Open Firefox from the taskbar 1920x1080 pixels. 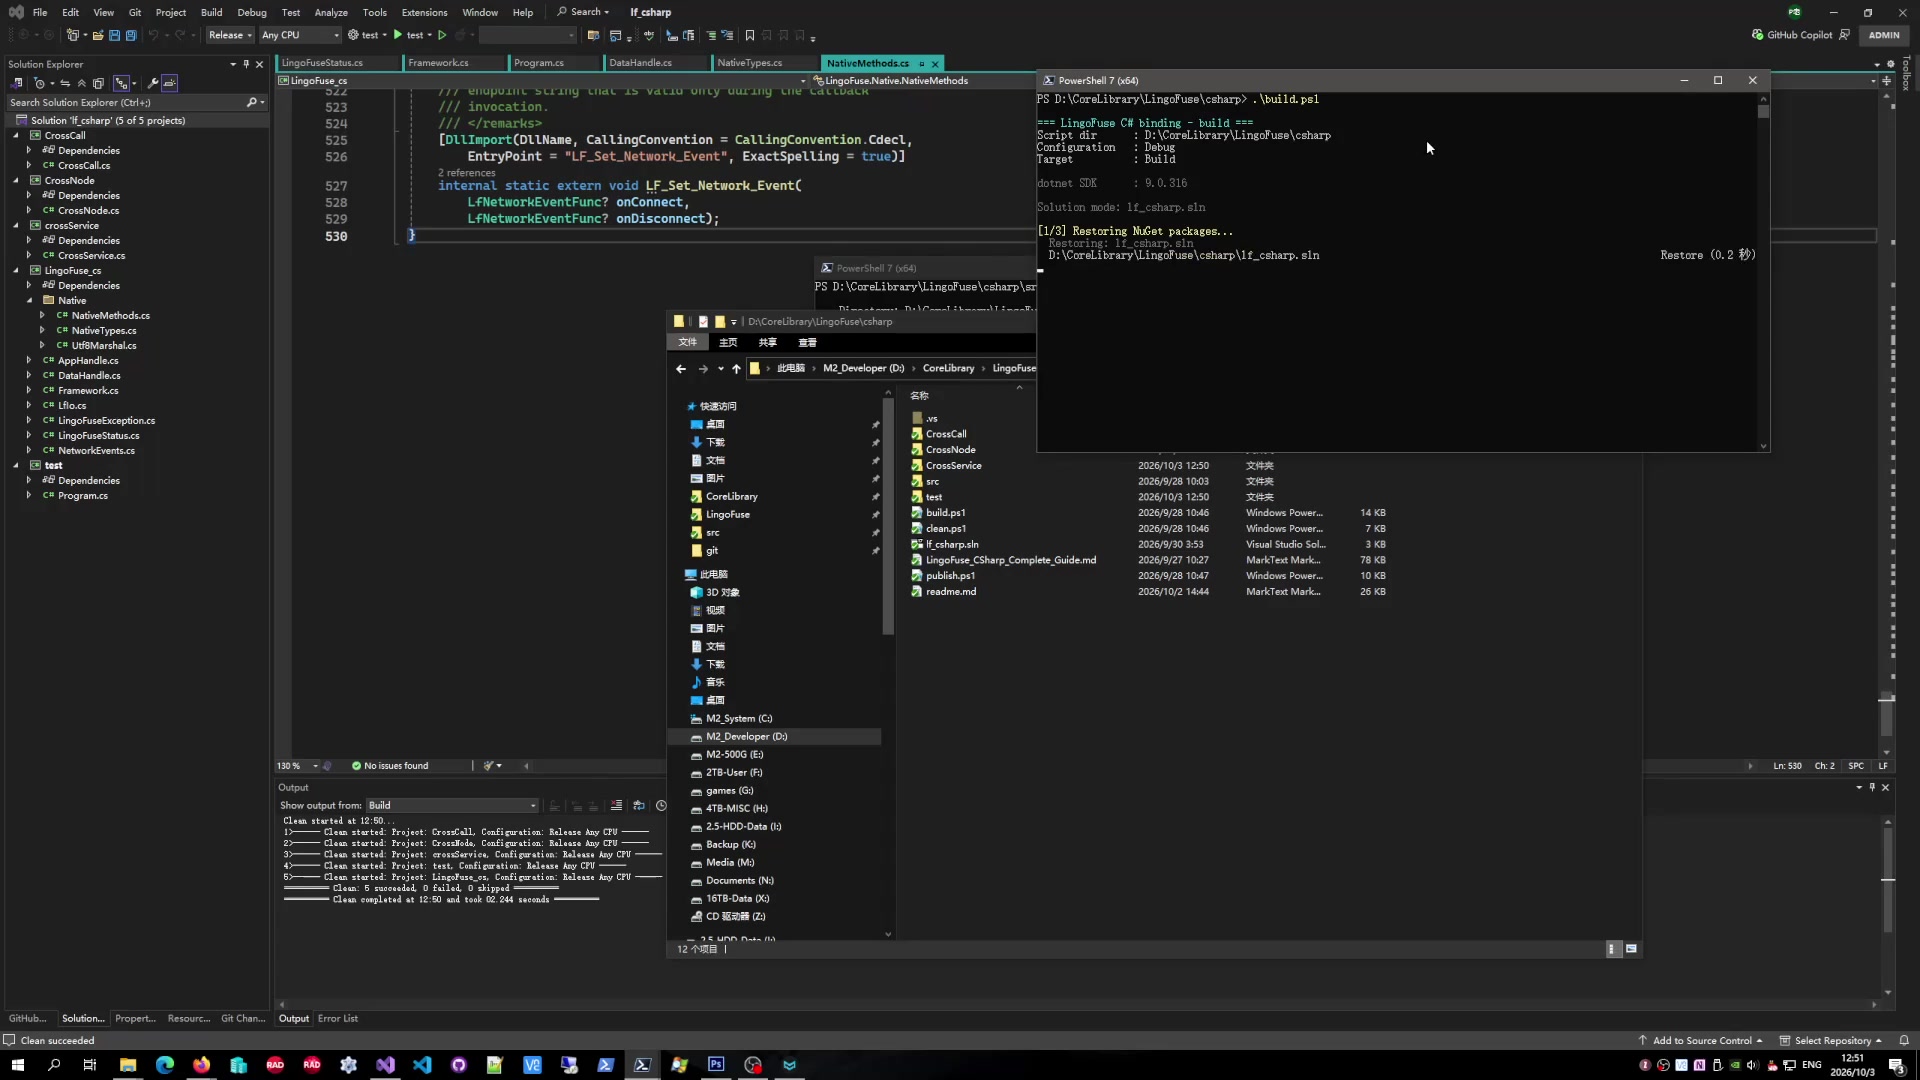[x=202, y=1065]
